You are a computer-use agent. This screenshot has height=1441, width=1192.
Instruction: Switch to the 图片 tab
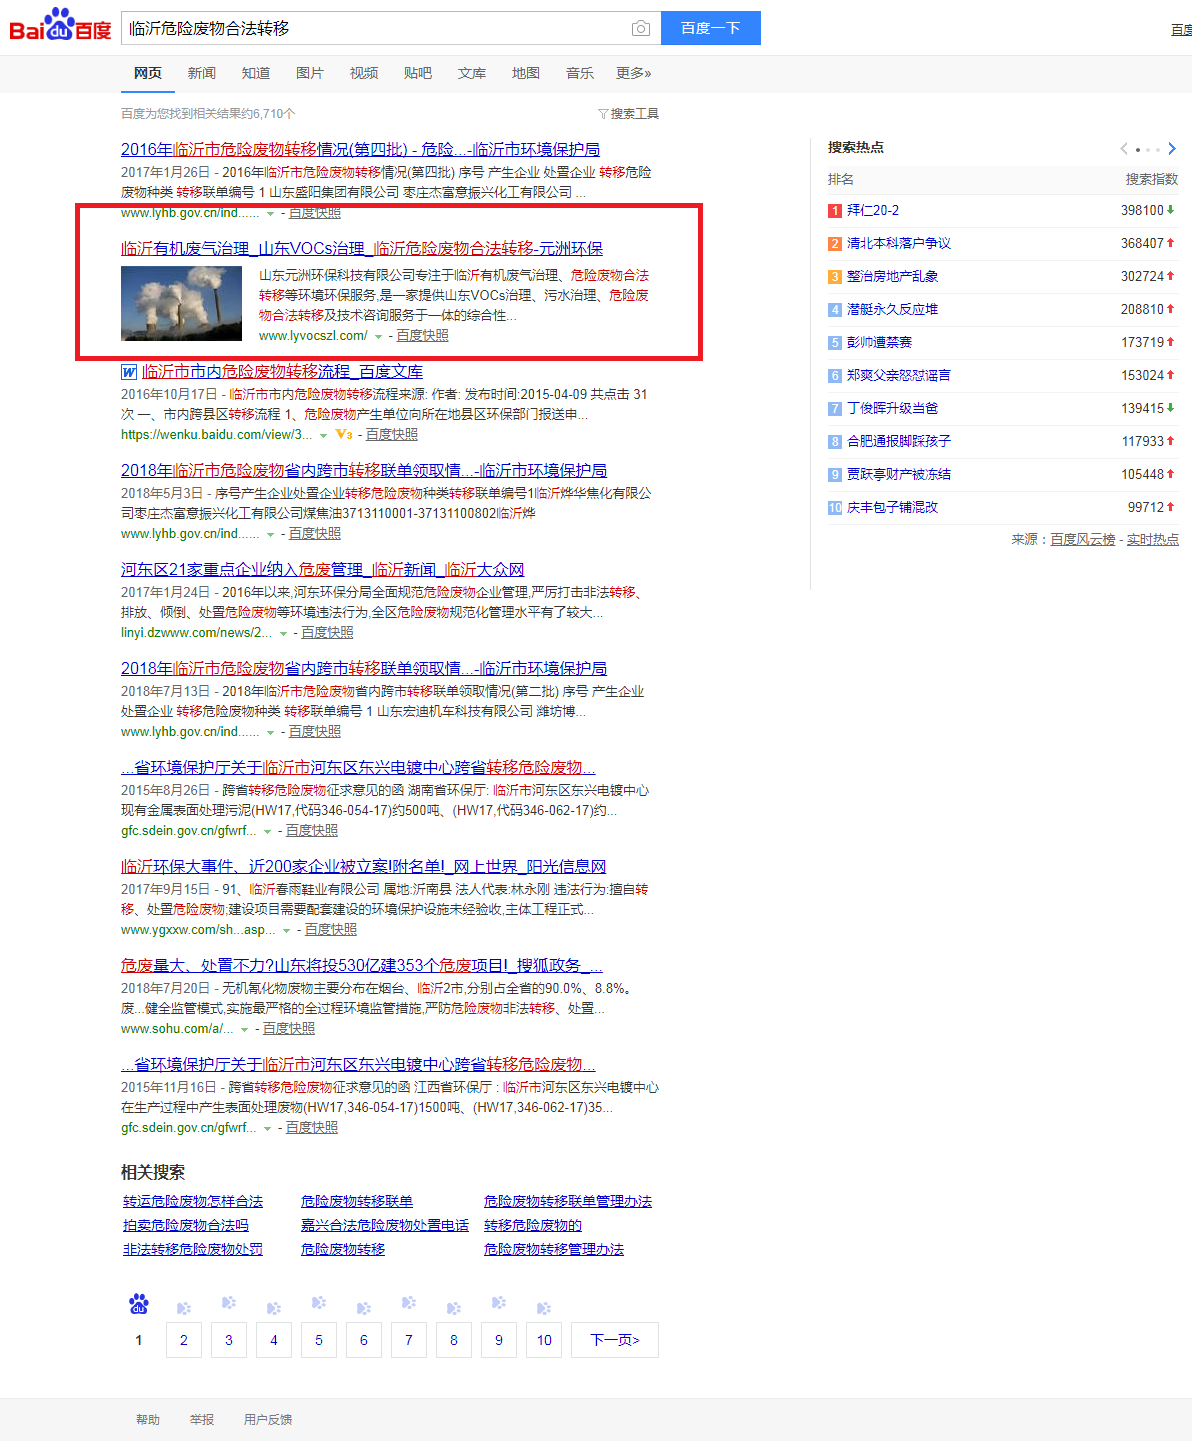click(x=310, y=73)
